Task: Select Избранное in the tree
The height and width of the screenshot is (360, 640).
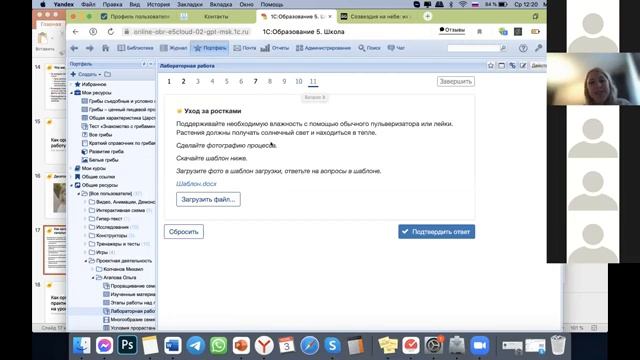Action: tap(93, 84)
